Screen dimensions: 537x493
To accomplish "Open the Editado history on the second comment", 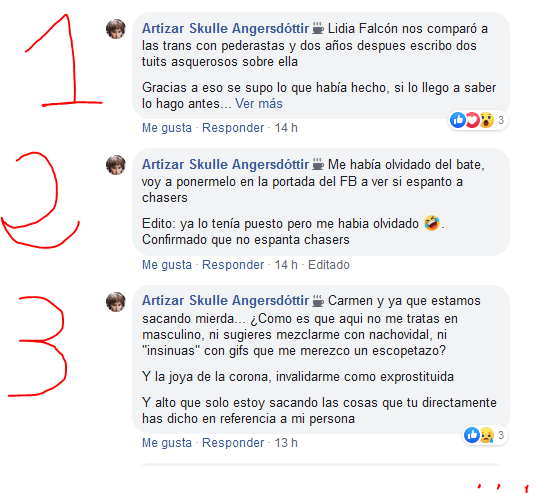I will (329, 265).
